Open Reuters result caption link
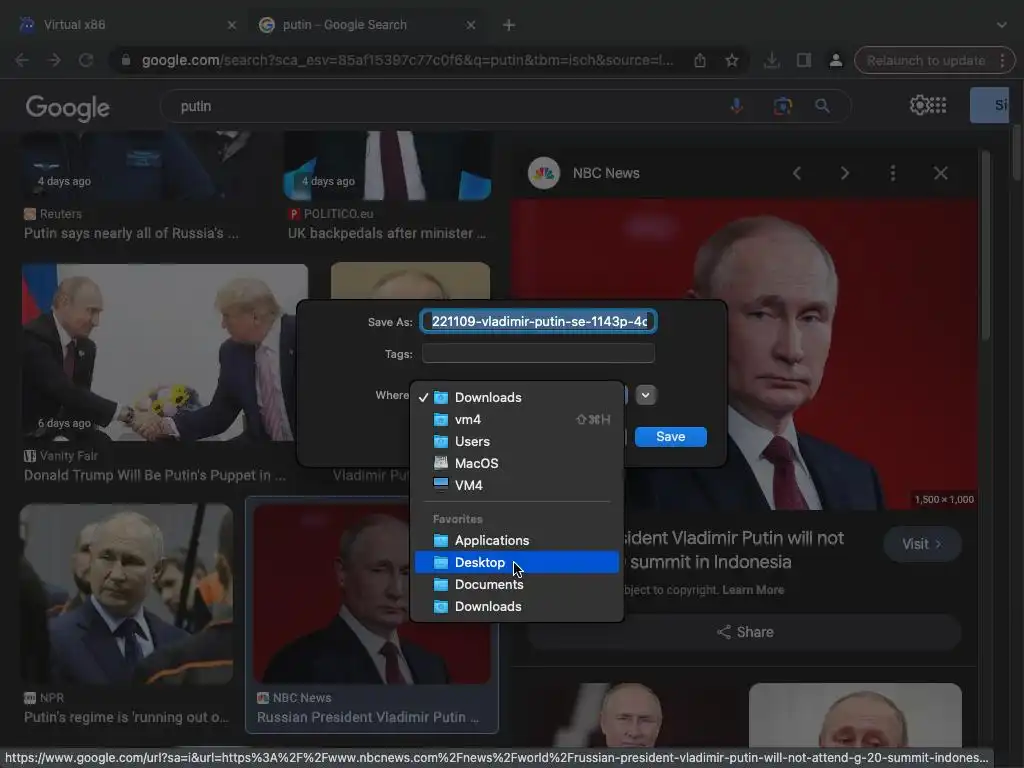 point(131,233)
